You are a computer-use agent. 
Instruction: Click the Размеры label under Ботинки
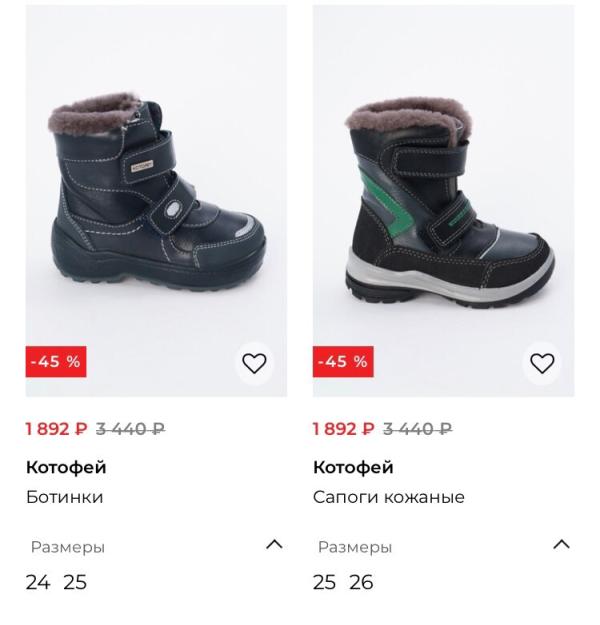coord(68,547)
